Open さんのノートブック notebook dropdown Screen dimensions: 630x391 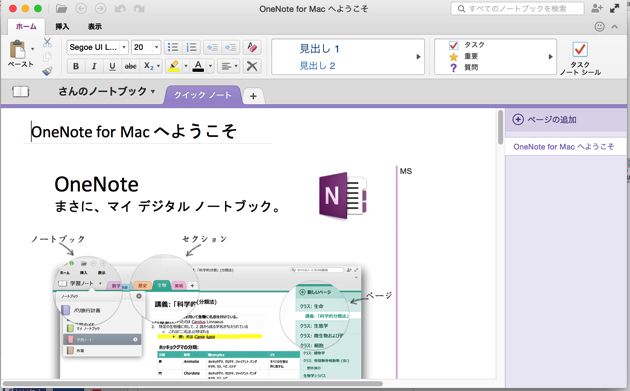click(x=106, y=92)
